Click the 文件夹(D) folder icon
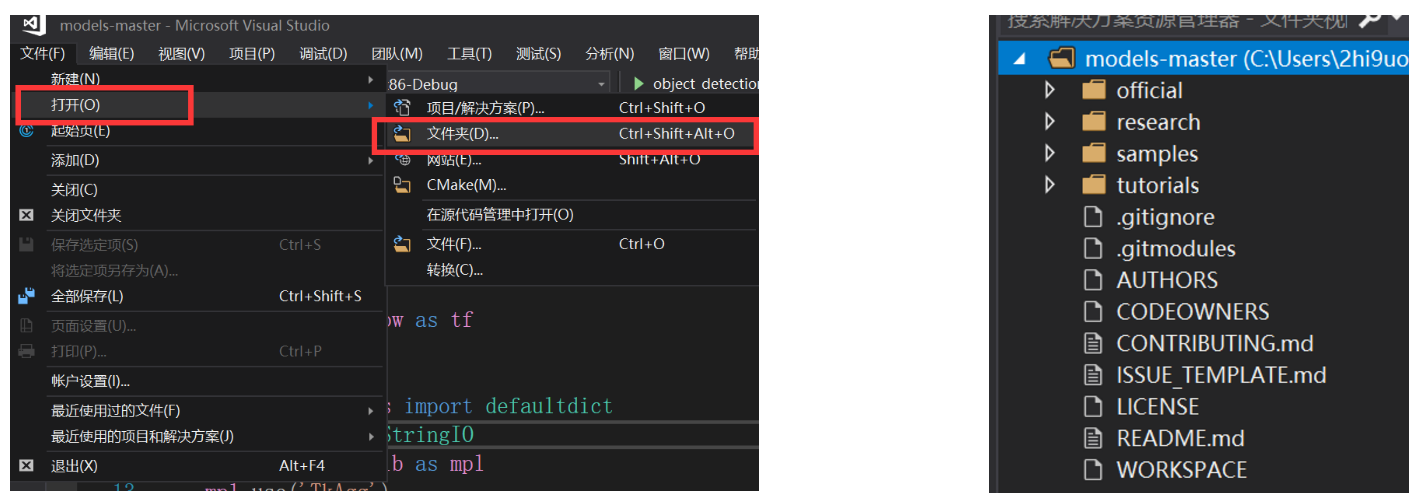Screen dimensions: 1427x502 402,133
